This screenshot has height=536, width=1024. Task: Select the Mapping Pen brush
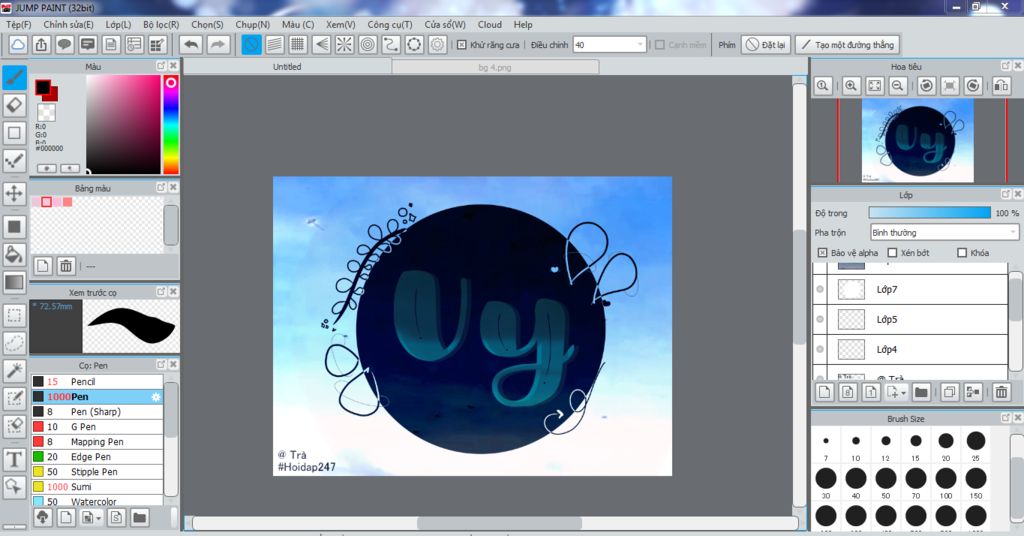coord(97,441)
